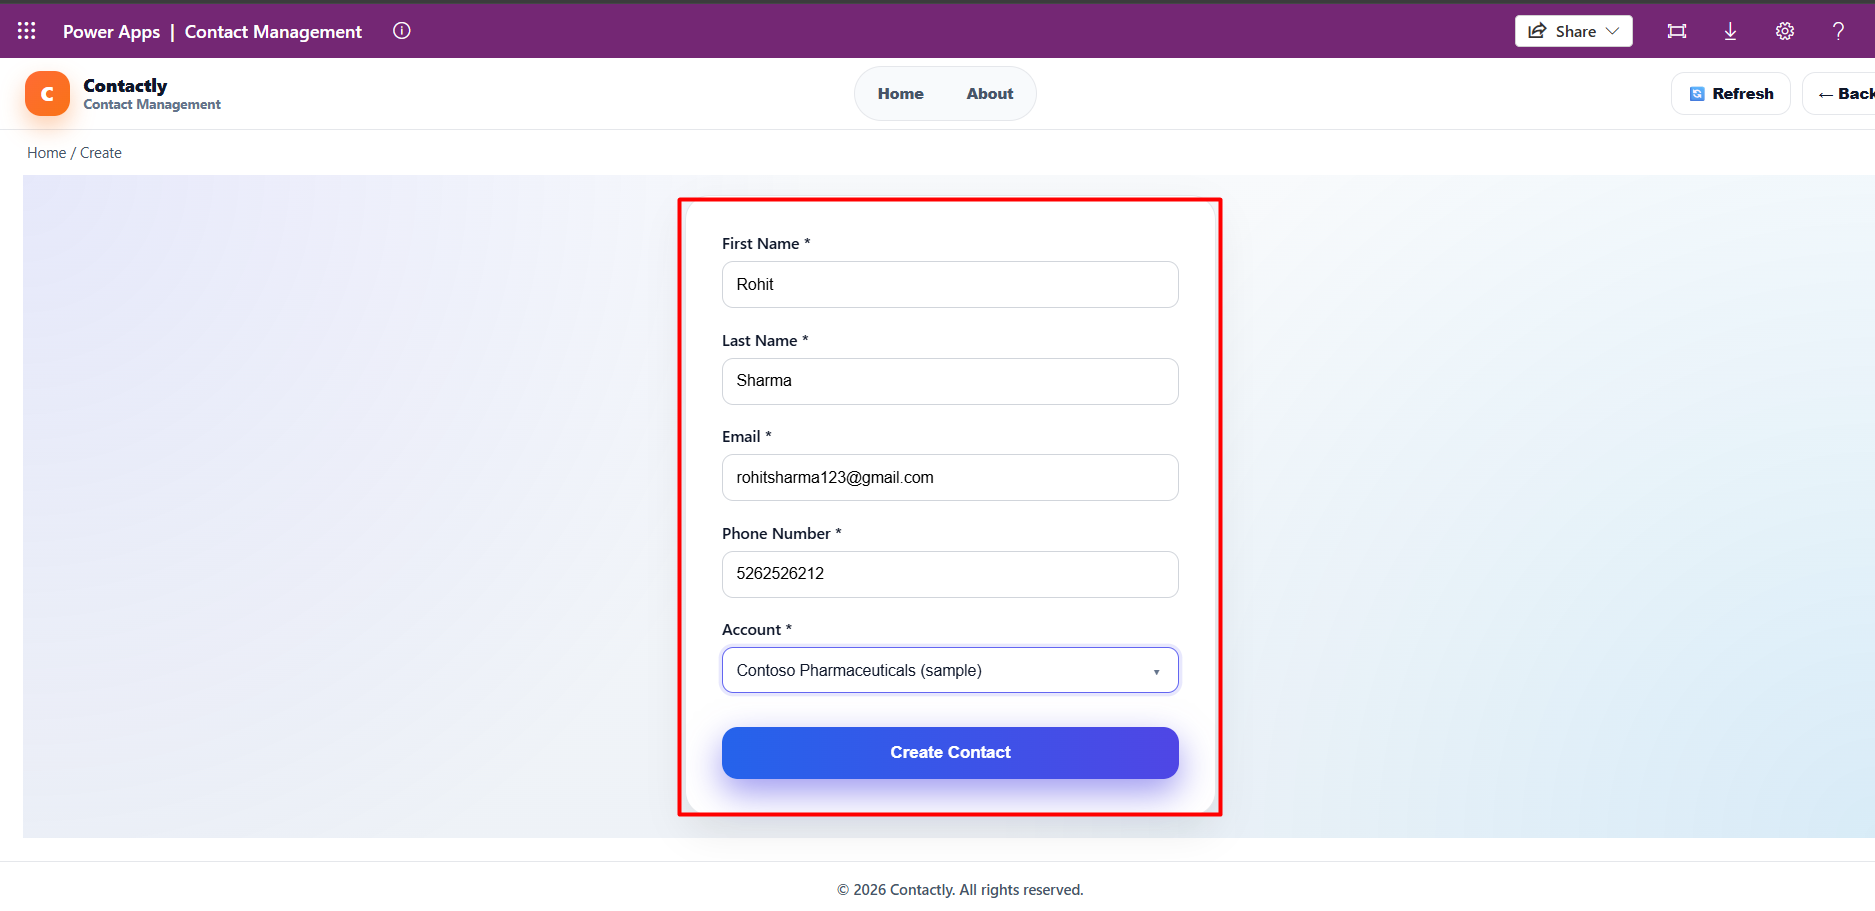Click the Last Name input field
Image resolution: width=1875 pixels, height=911 pixels.
950,381
